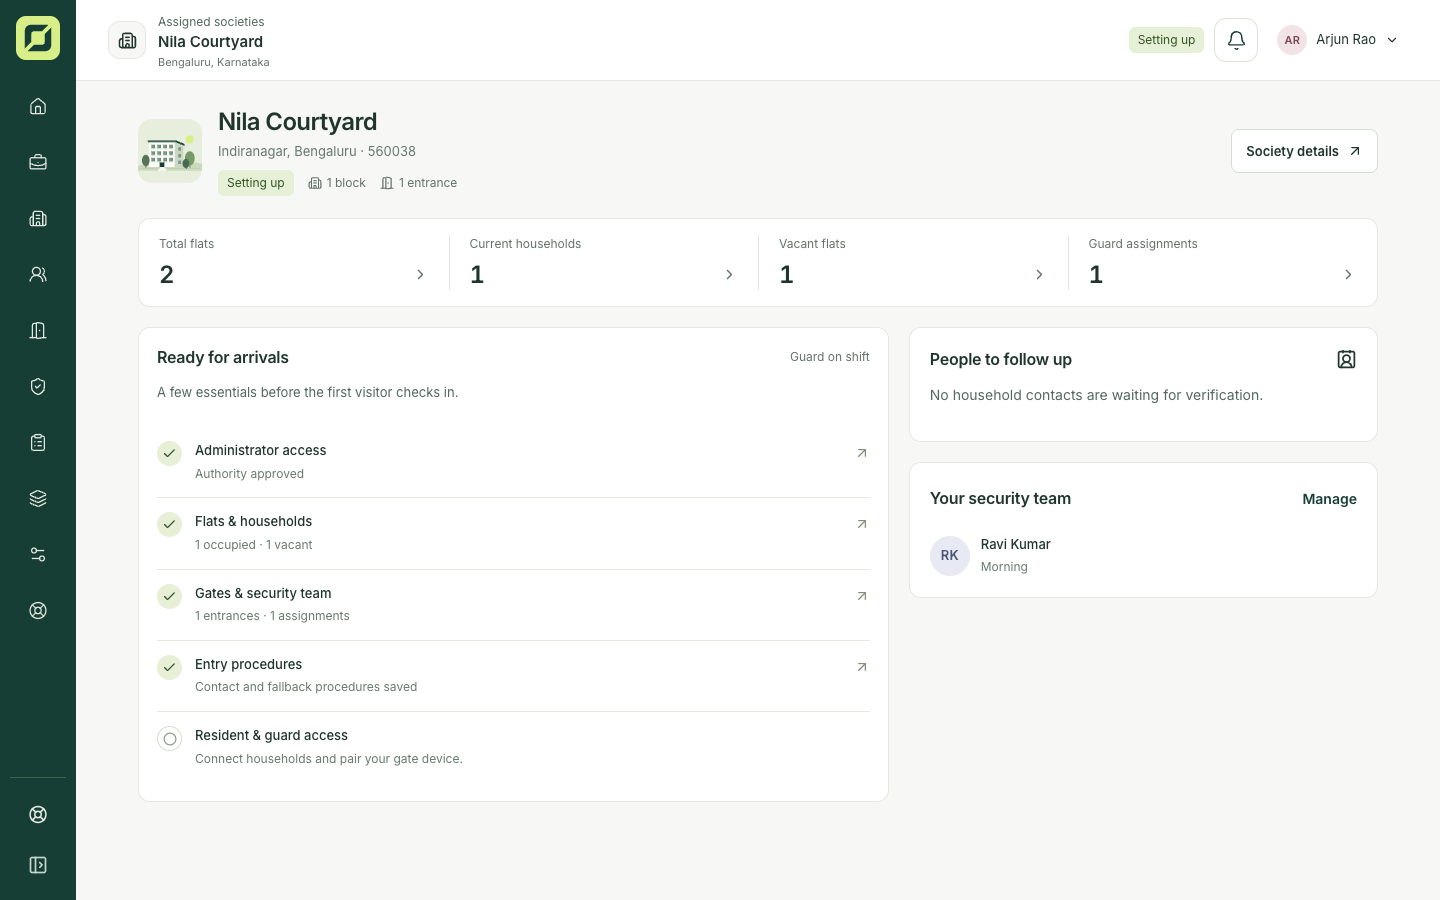The image size is (1440, 900).
Task: Click the "Ravi Kumar" name
Action: (1015, 544)
